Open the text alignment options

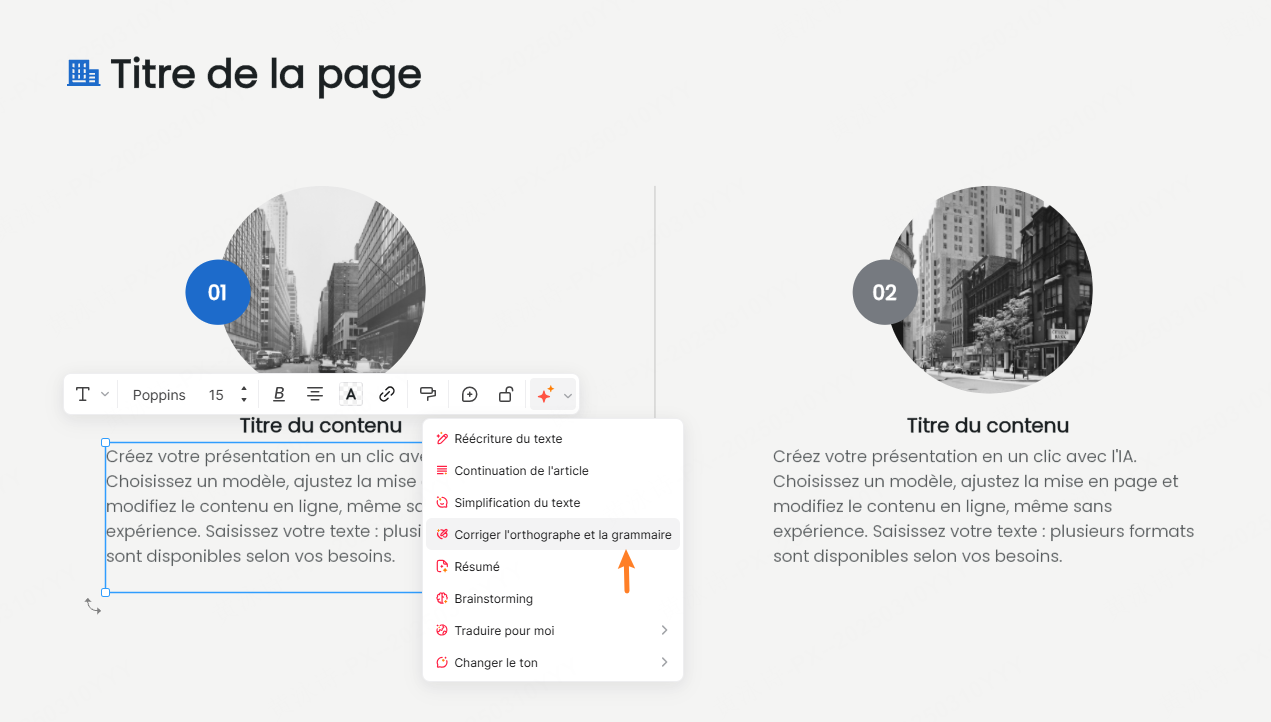click(315, 395)
